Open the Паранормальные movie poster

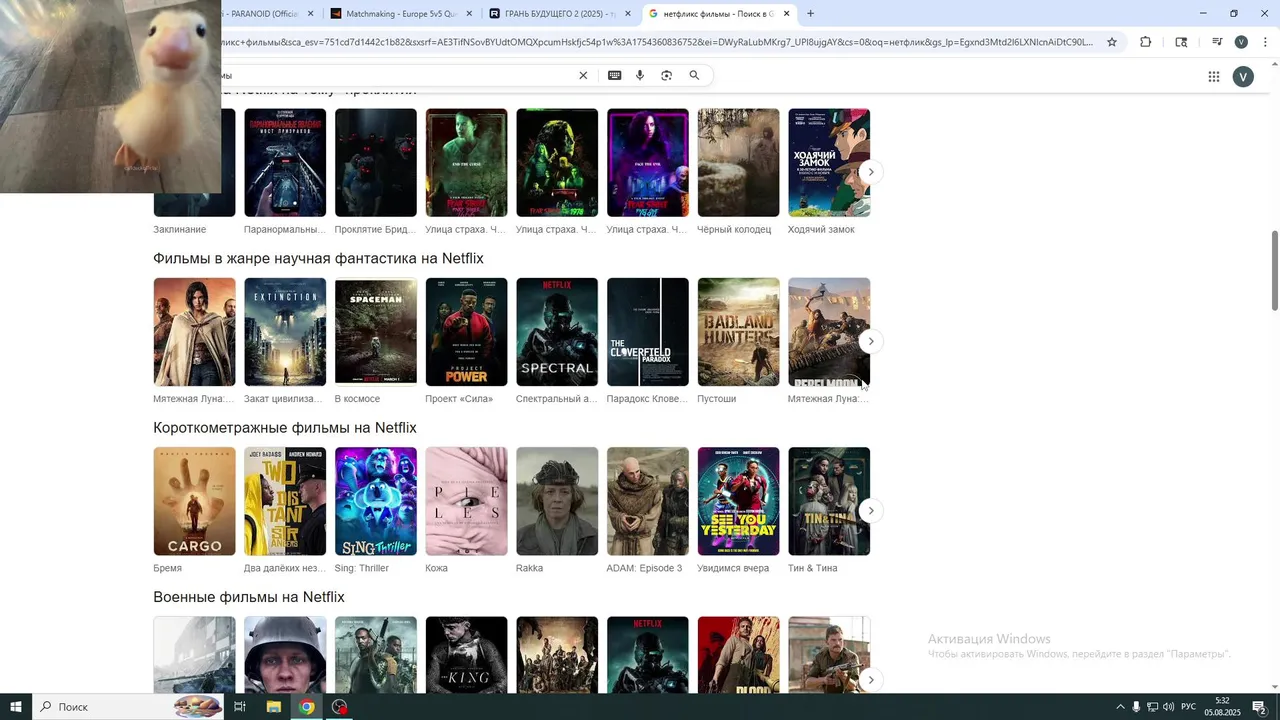285,162
